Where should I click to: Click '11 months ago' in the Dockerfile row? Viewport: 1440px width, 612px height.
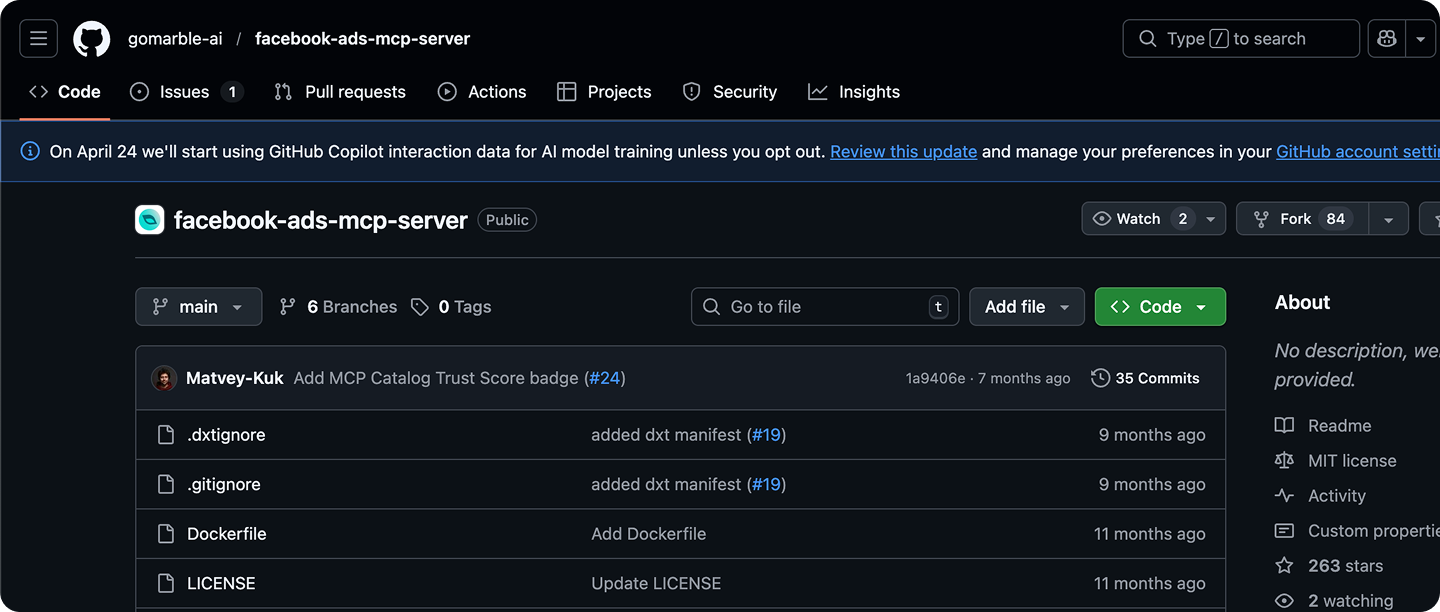click(1150, 534)
